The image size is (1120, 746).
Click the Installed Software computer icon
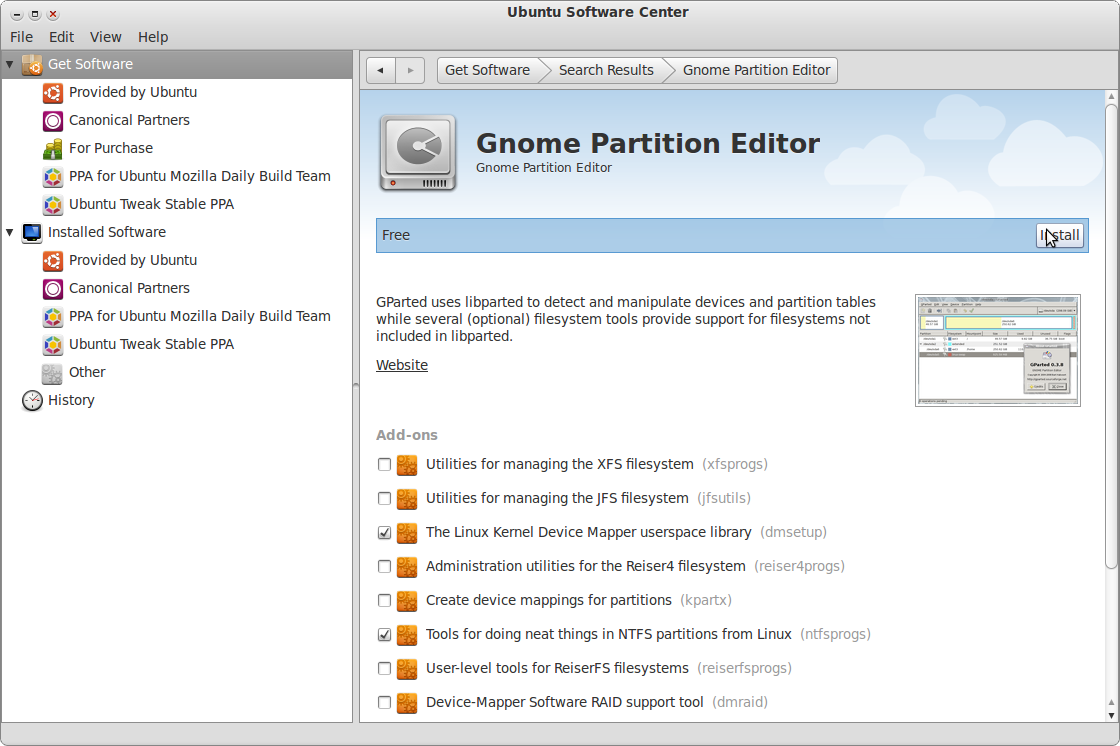click(x=32, y=232)
